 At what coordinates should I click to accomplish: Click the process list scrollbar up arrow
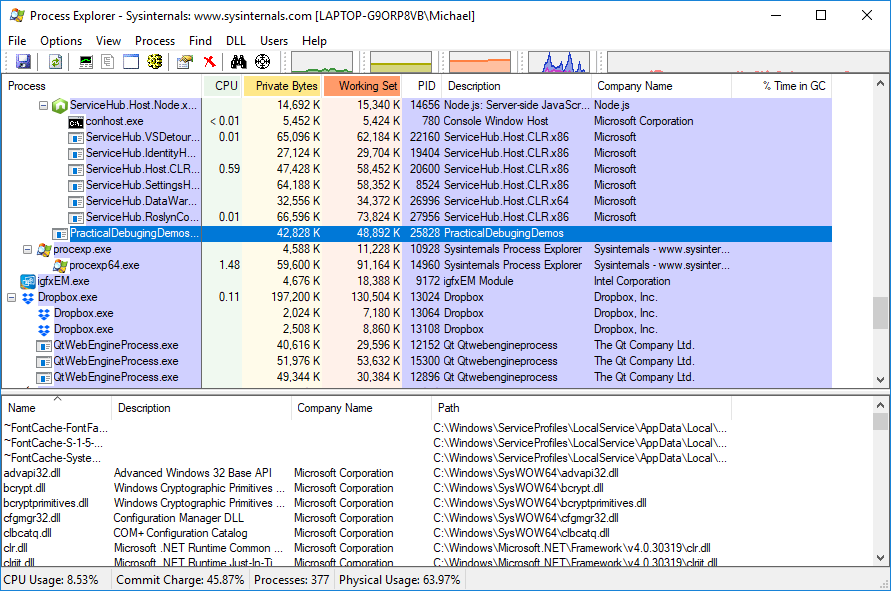click(x=880, y=84)
